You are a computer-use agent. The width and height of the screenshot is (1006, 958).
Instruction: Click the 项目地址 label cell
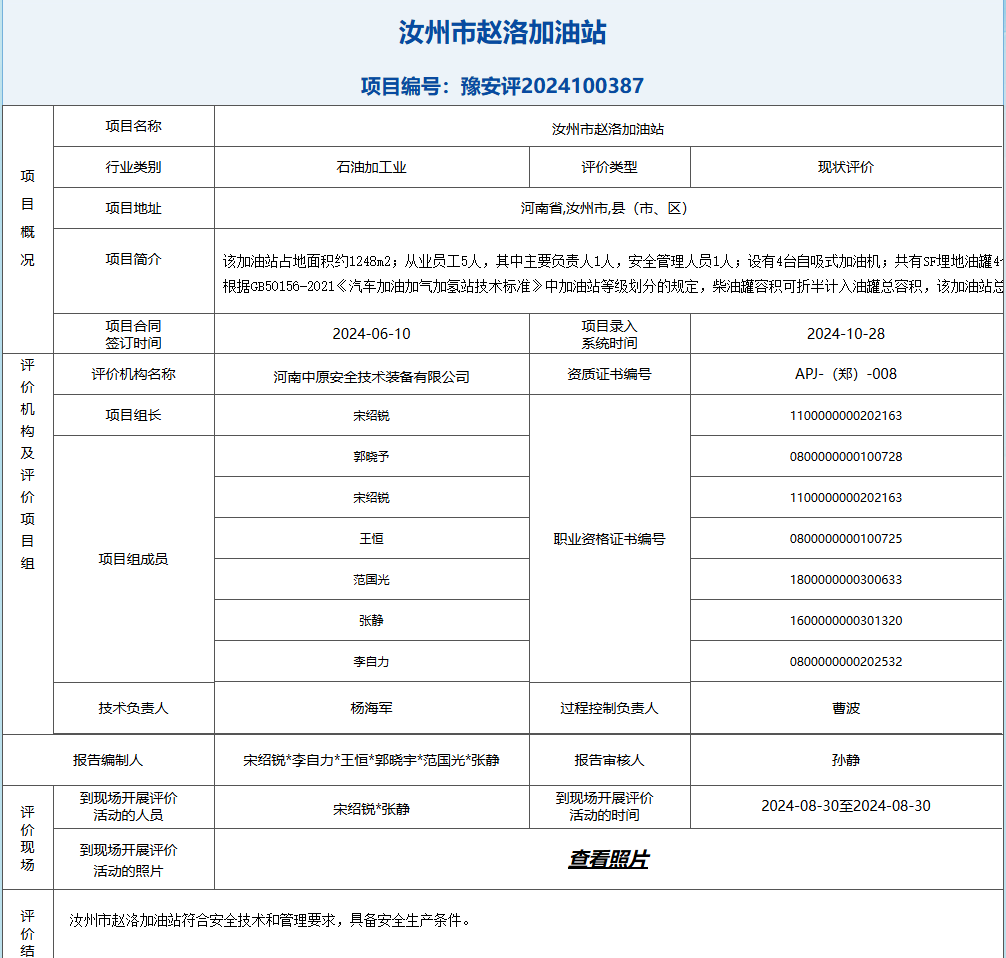point(133,209)
